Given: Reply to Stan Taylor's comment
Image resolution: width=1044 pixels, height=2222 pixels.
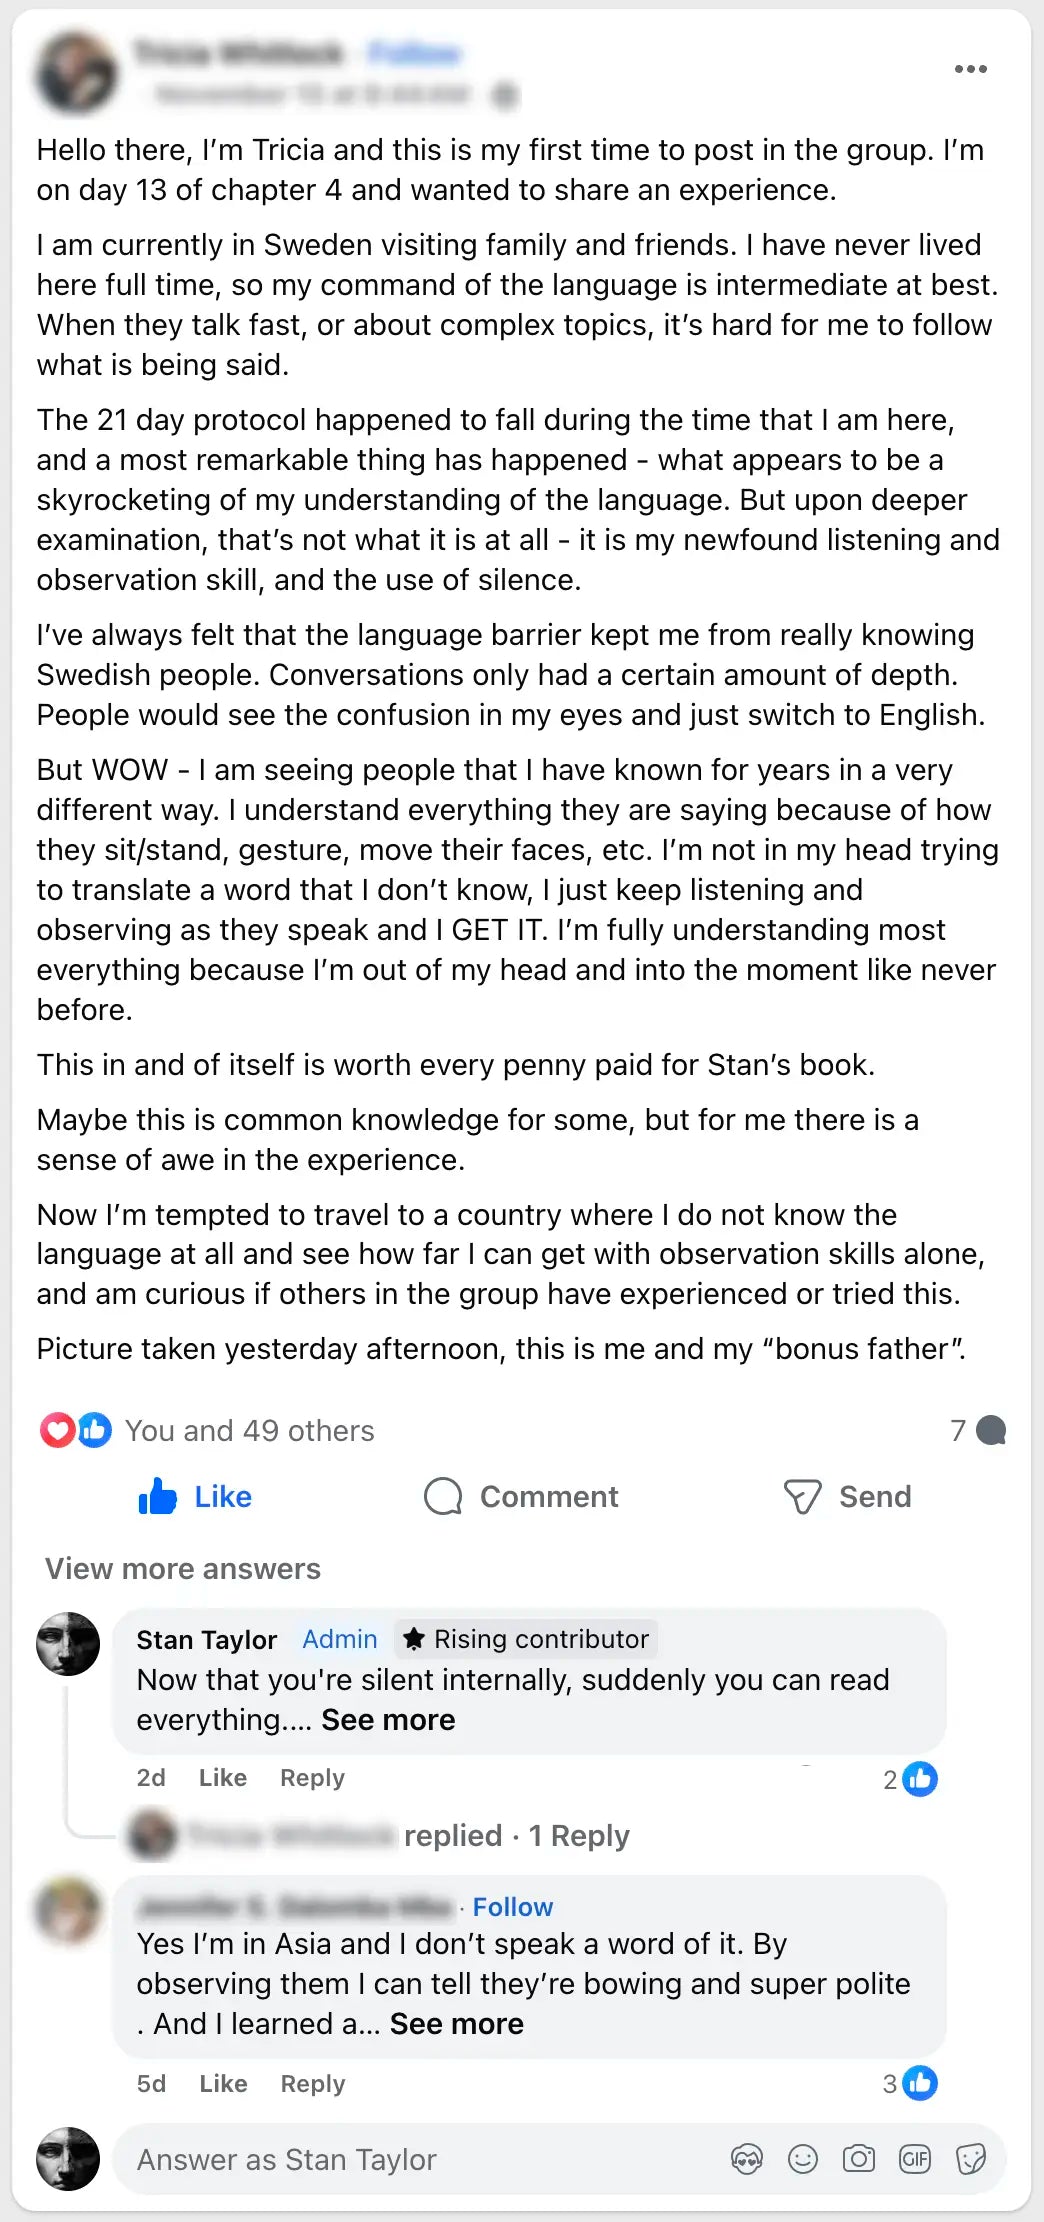Looking at the screenshot, I should click(x=312, y=1777).
